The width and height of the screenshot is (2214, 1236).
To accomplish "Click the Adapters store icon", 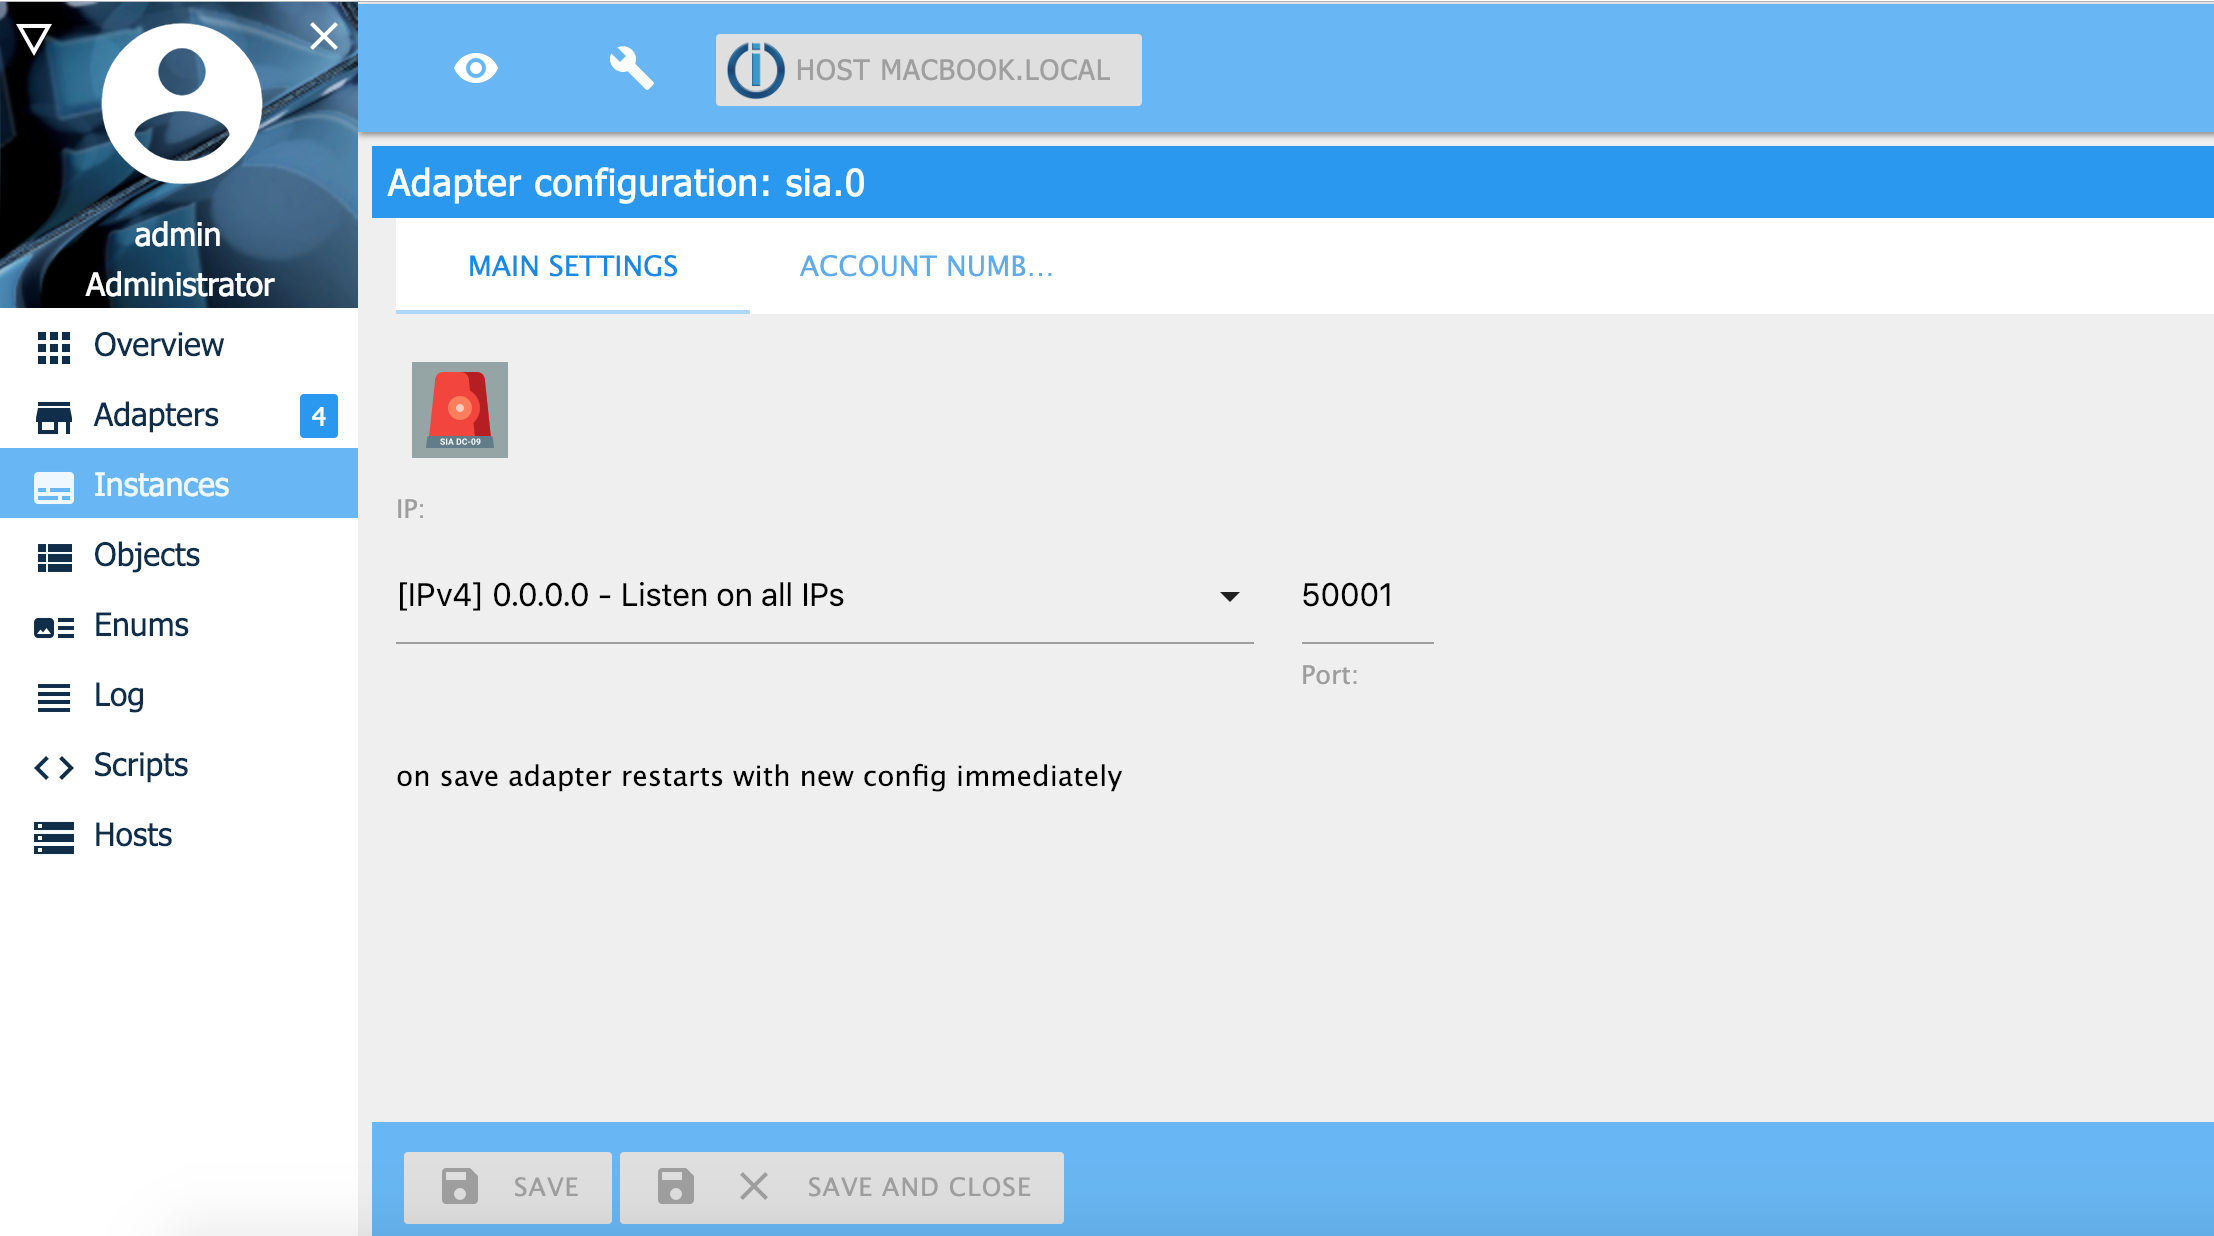I will point(53,416).
